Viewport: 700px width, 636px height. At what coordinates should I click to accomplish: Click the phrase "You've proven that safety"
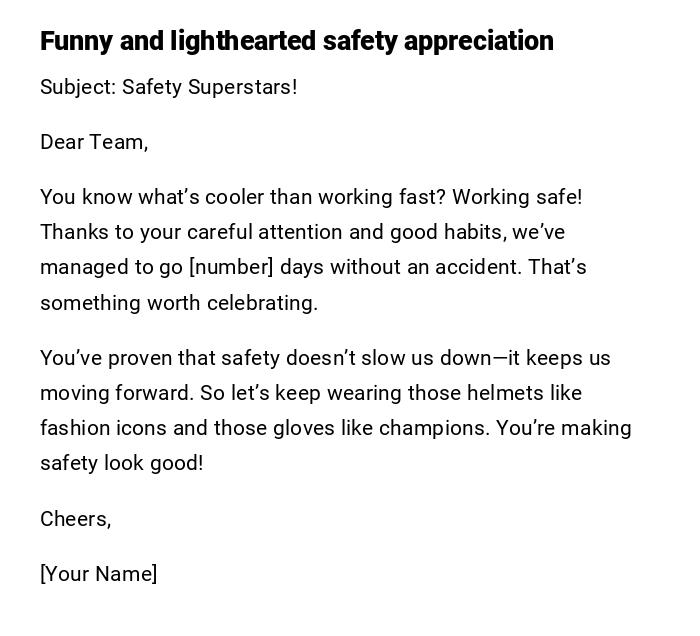[160, 358]
